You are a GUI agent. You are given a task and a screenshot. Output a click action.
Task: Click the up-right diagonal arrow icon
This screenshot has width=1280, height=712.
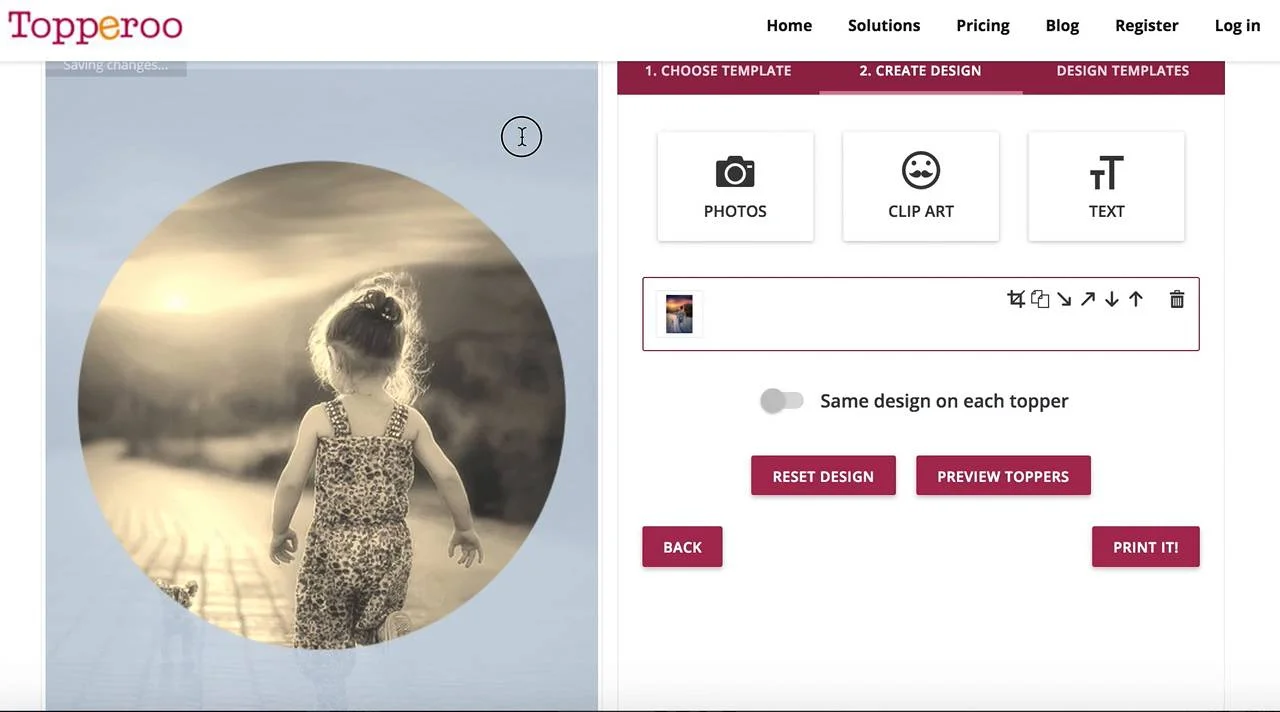[1088, 299]
